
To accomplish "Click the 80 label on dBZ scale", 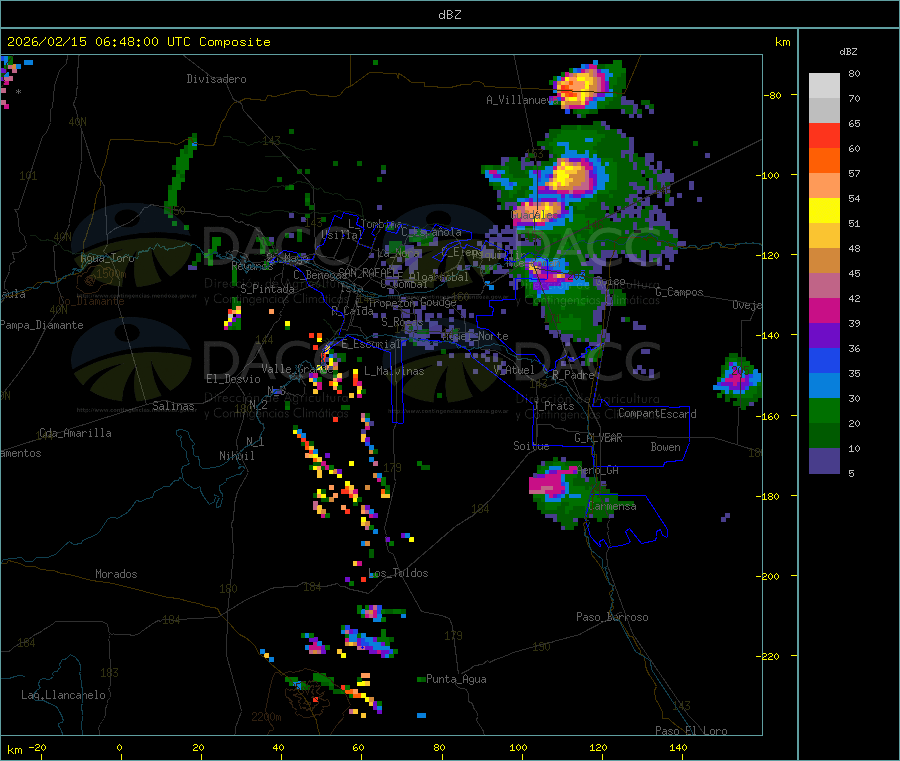I will point(854,73).
